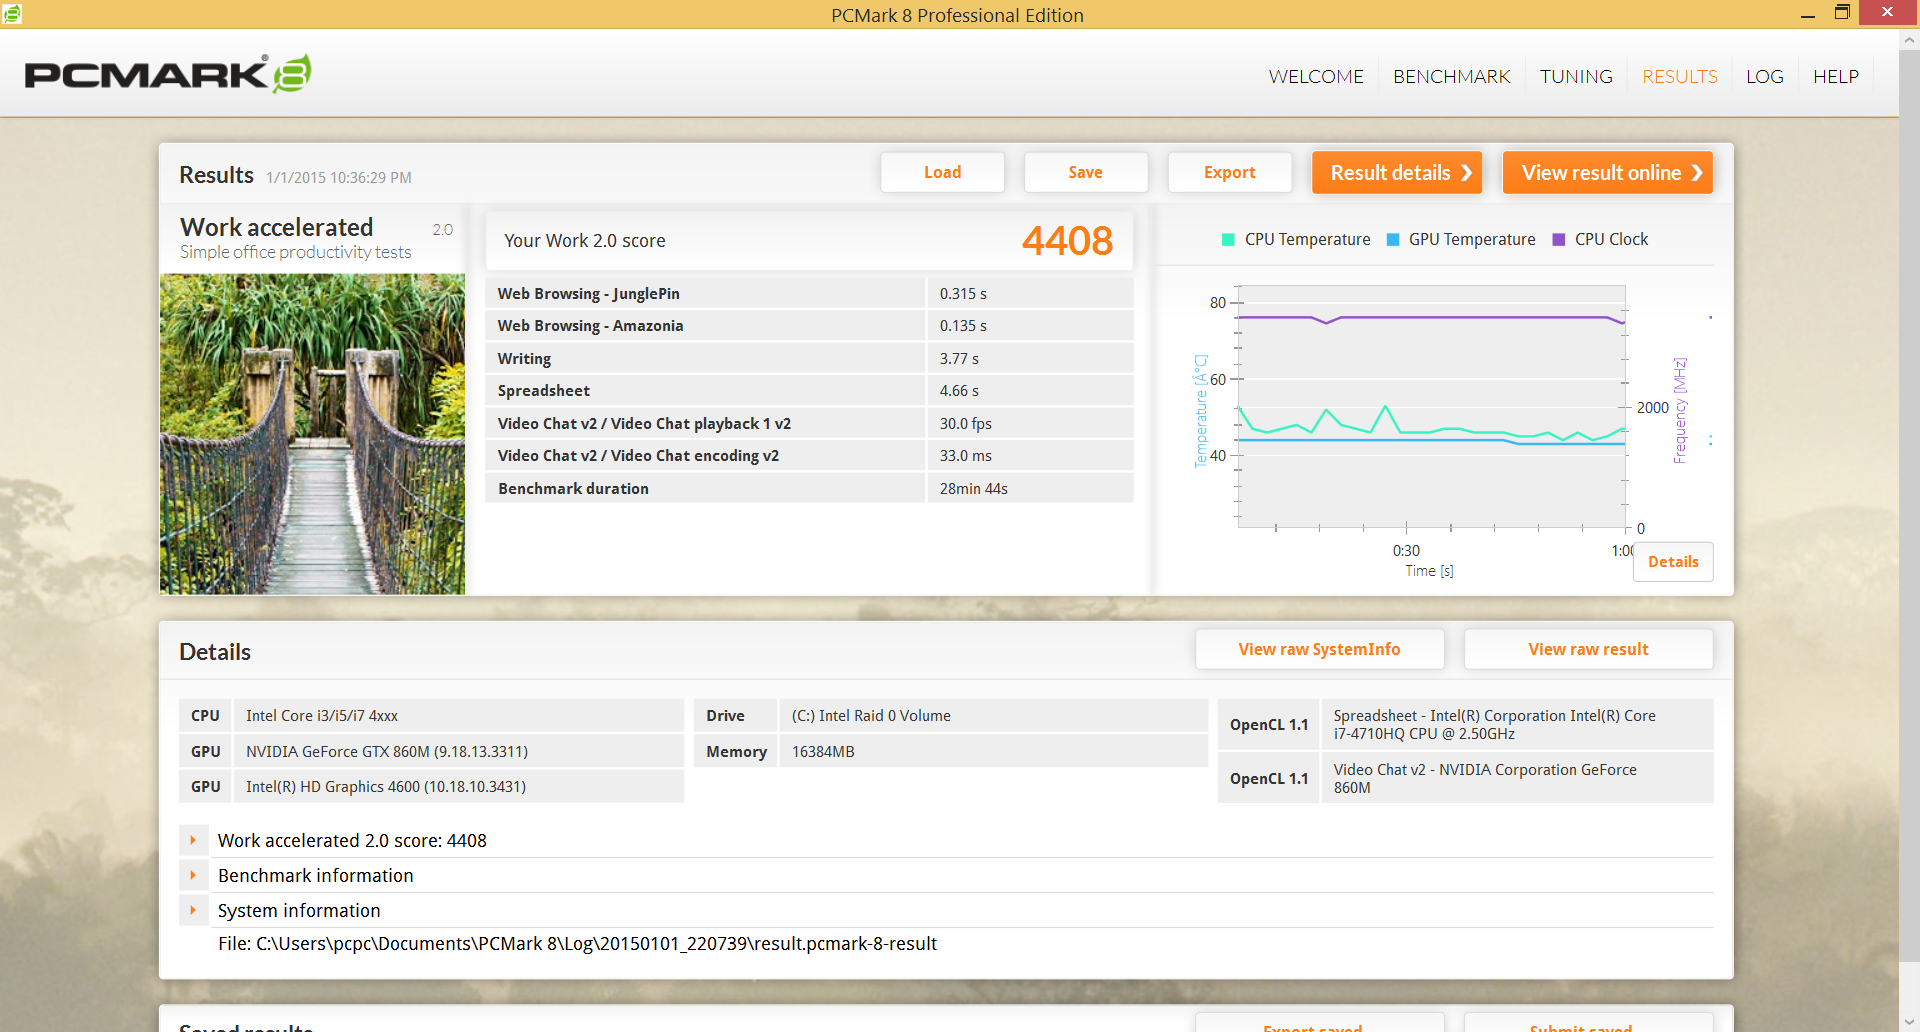Restore down the PCMark 8 window
Viewport: 1920px width, 1032px height.
1842,13
